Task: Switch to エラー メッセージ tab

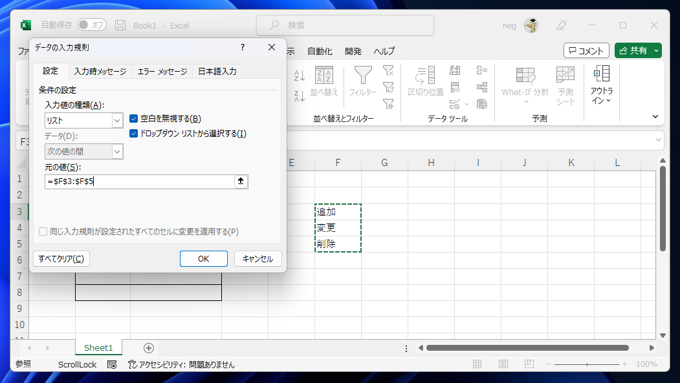Action: coord(162,71)
